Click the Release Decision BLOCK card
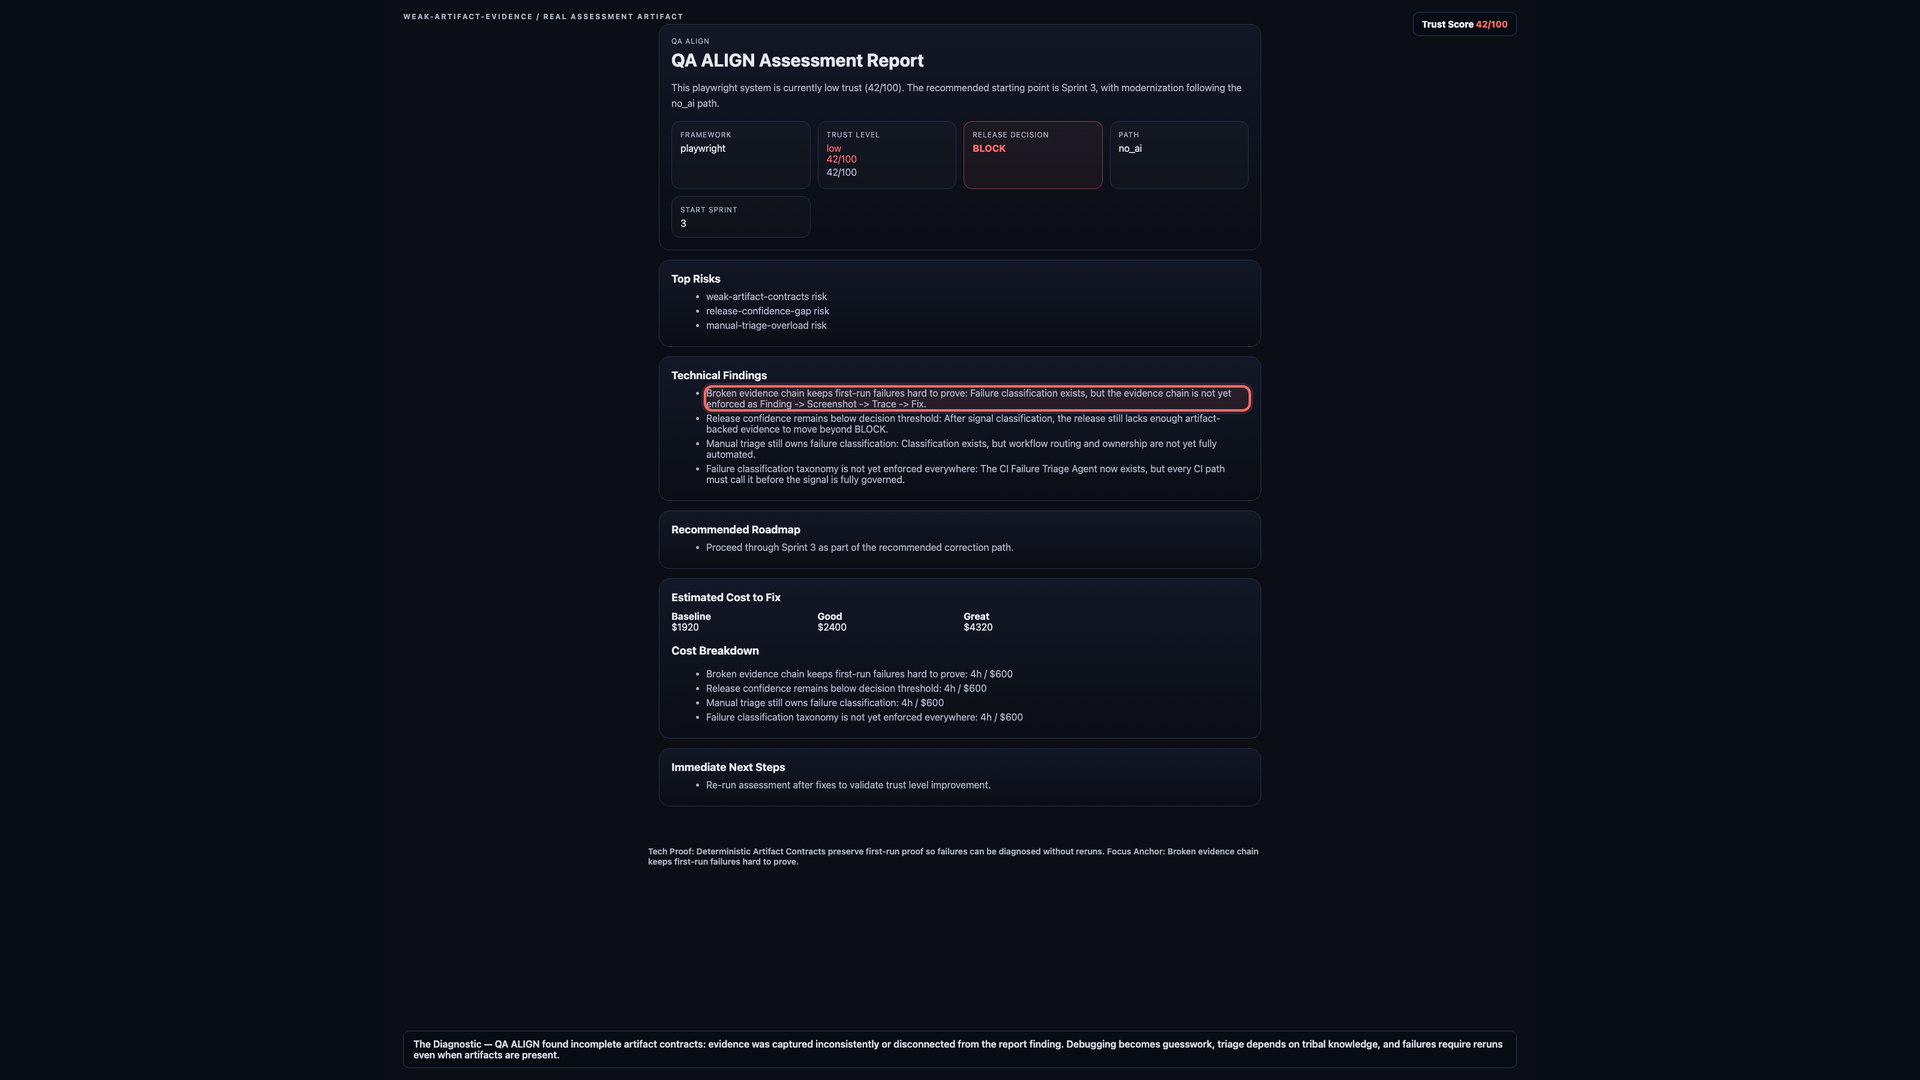 click(x=1033, y=155)
